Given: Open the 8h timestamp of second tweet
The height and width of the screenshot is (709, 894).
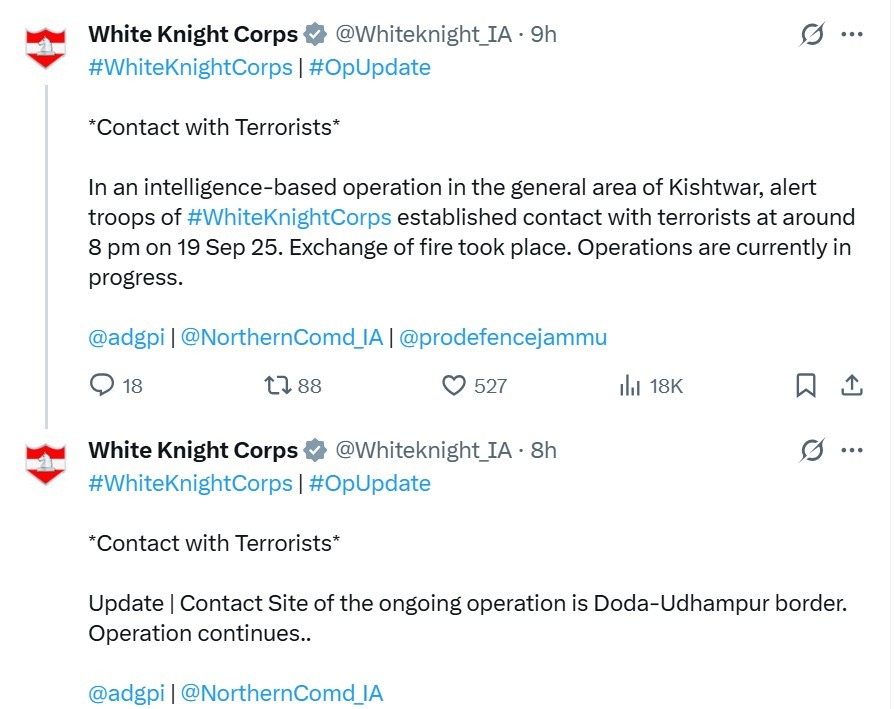Looking at the screenshot, I should (543, 451).
